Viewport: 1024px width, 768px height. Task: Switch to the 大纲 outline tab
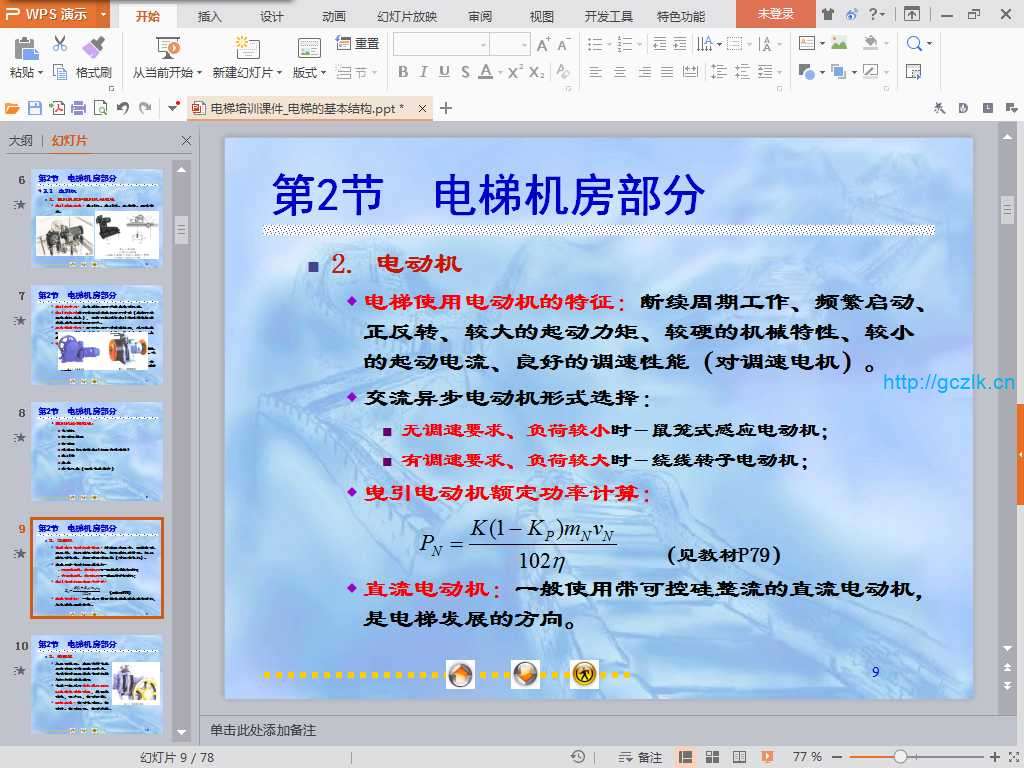point(20,141)
